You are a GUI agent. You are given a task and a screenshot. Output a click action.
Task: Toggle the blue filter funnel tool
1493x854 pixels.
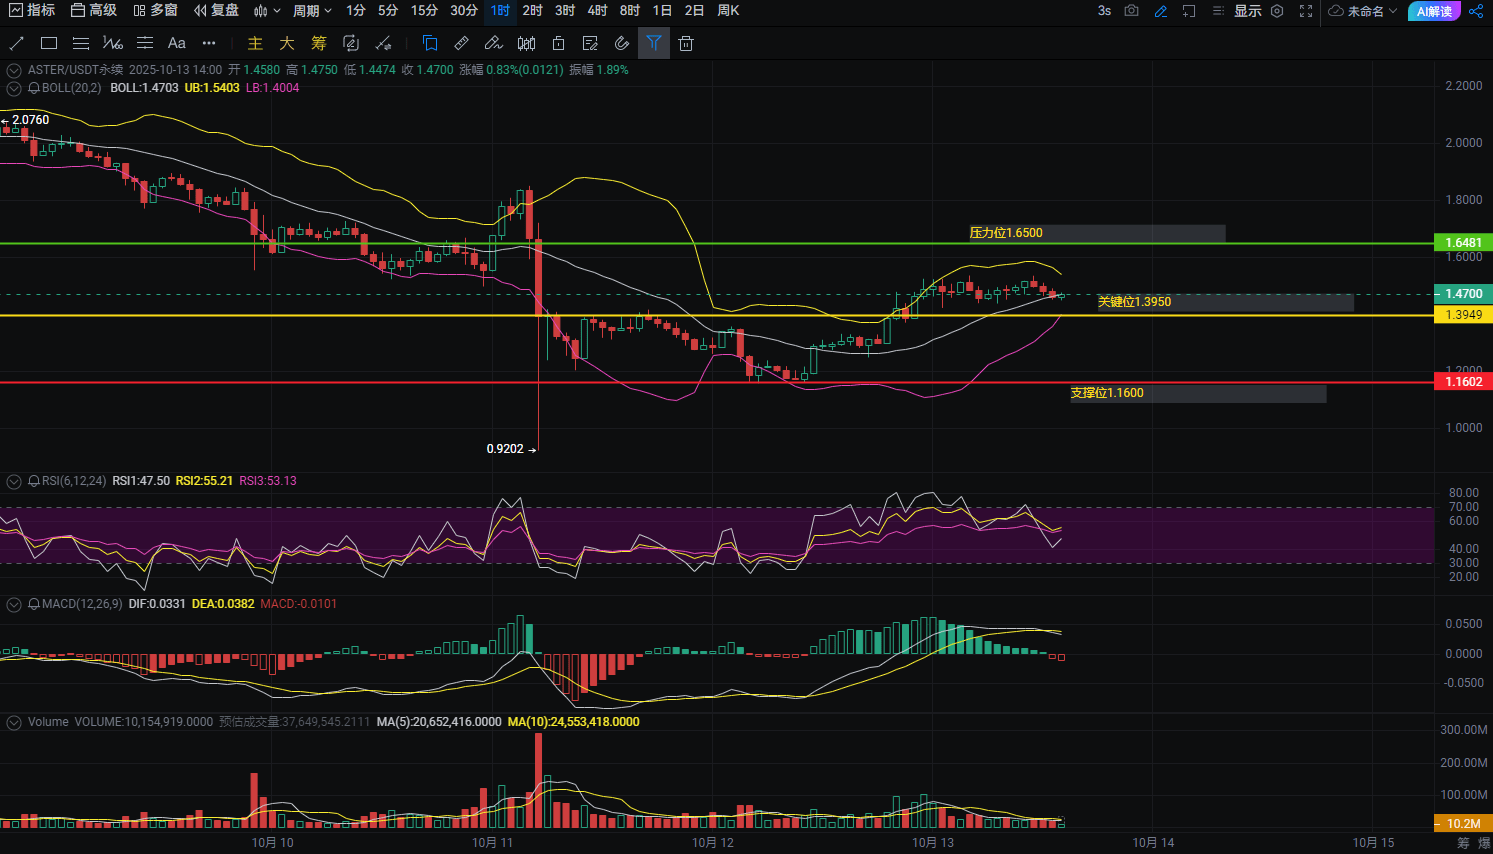pos(654,43)
